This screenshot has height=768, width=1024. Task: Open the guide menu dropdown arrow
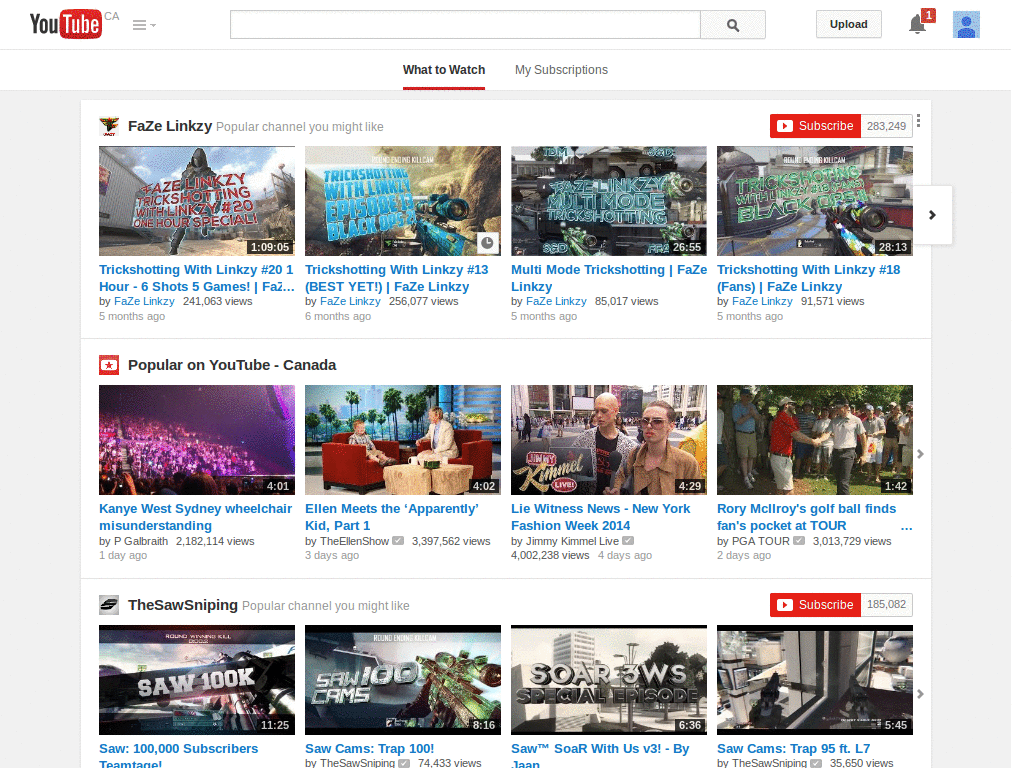click(x=140, y=24)
